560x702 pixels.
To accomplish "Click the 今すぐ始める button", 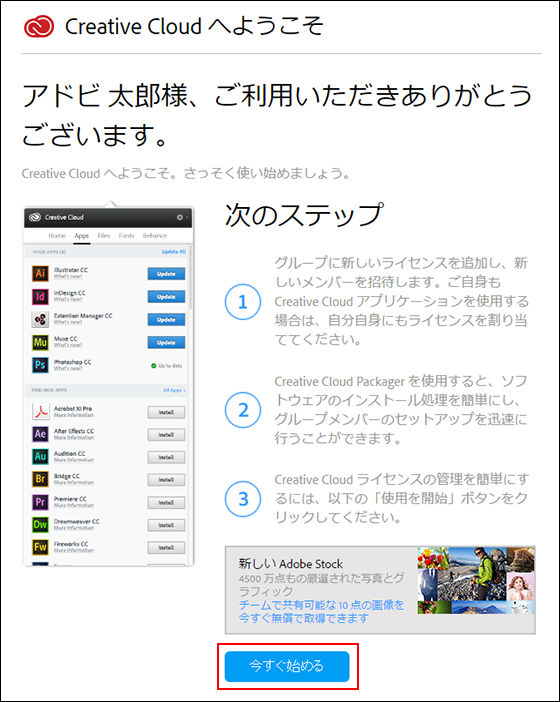I will [x=287, y=666].
